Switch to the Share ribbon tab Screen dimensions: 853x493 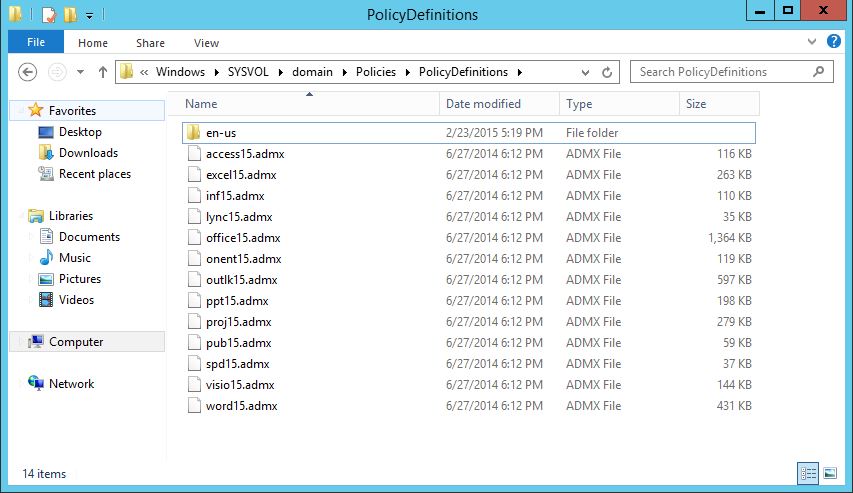(x=150, y=43)
